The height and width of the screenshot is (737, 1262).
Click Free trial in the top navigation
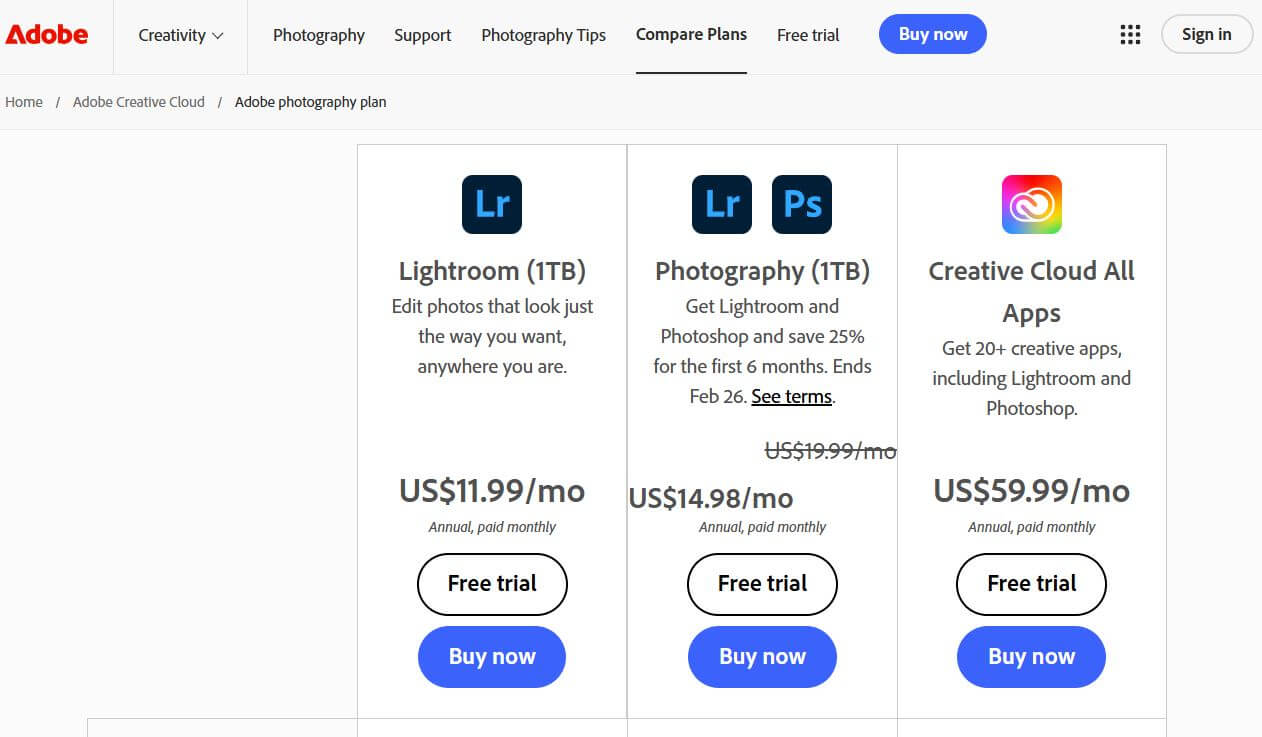807,35
